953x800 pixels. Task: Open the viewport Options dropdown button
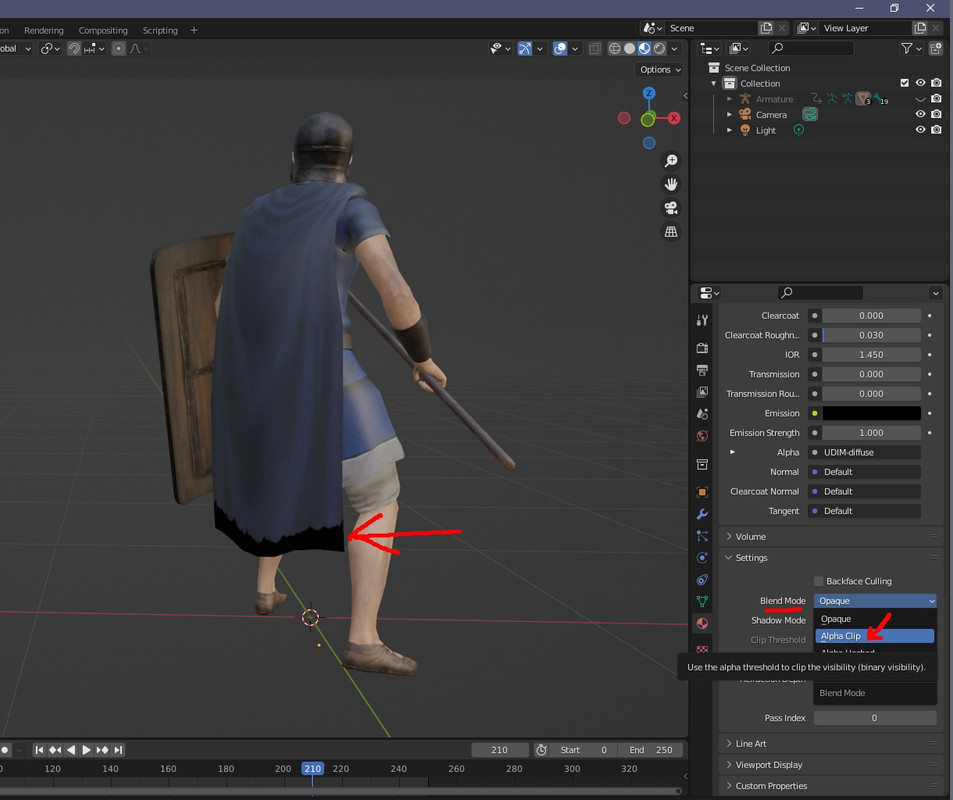(660, 70)
